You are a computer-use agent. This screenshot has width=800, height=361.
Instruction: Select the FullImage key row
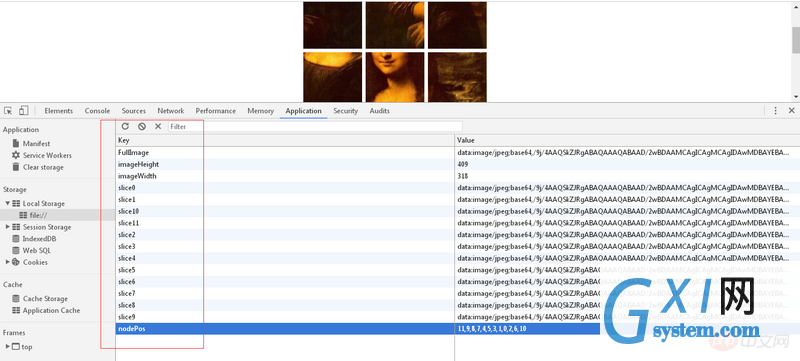[x=285, y=152]
